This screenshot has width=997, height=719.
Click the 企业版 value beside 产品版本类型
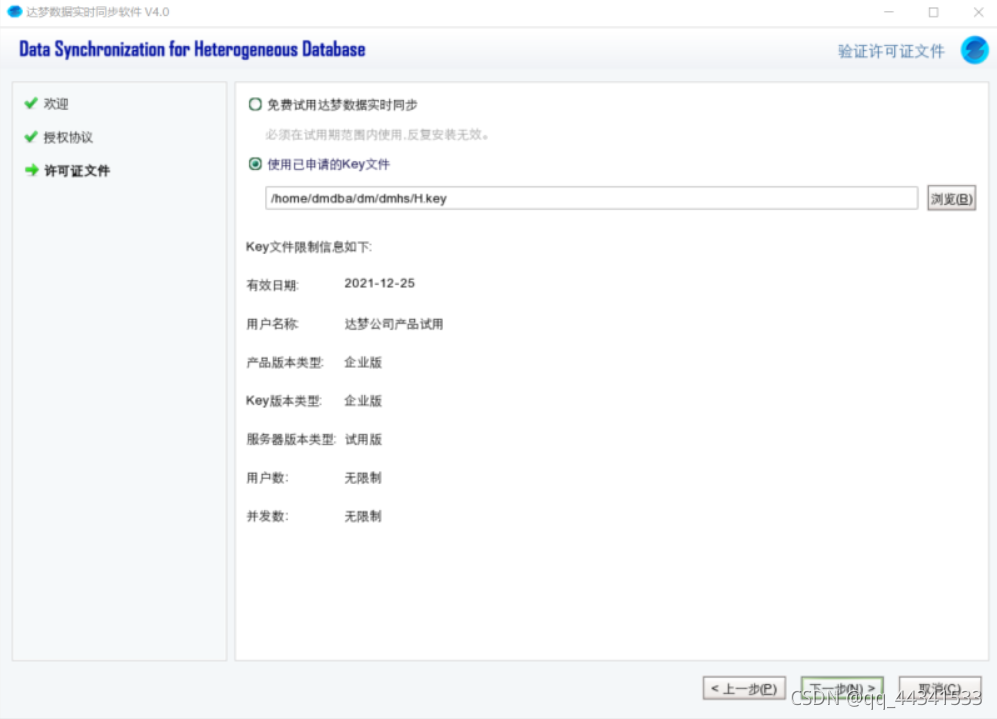[x=363, y=362]
